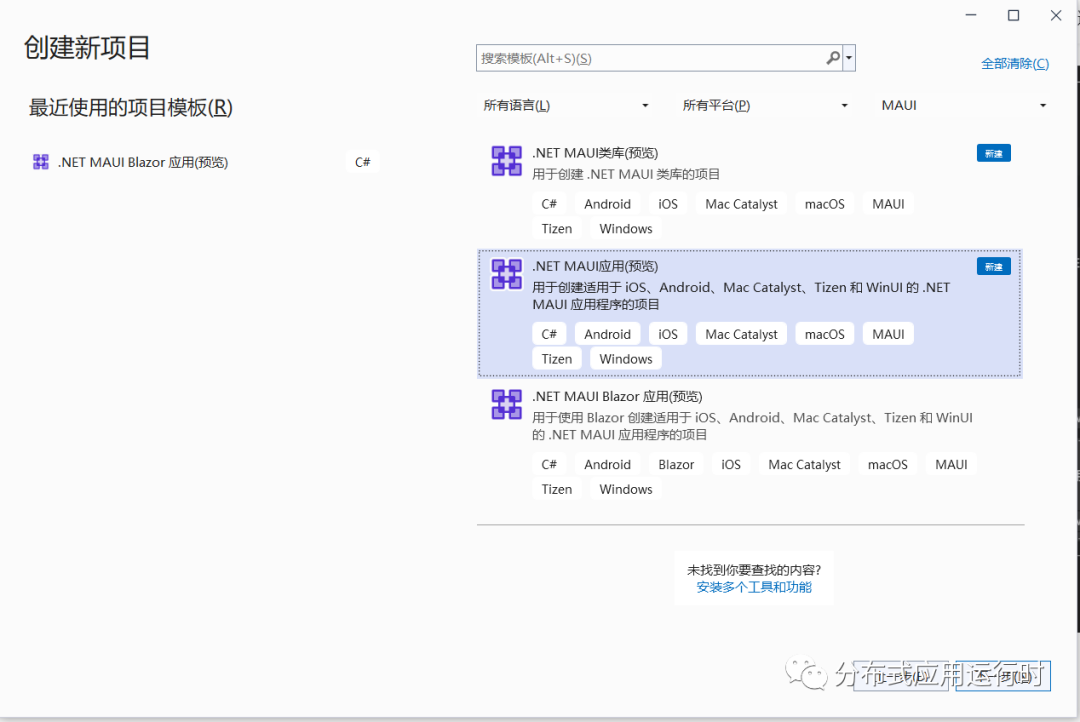
Task: Click the Mac Catalyst tag under .NET MAUI Blazor 应用
Action: (x=804, y=464)
